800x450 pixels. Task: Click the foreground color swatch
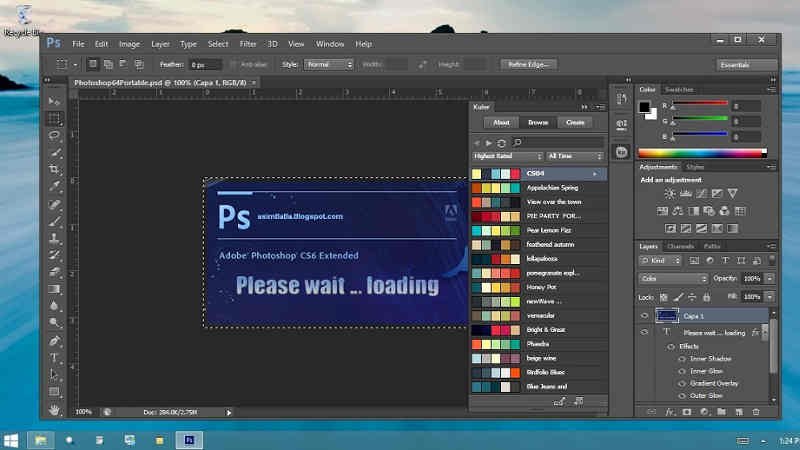[644, 107]
